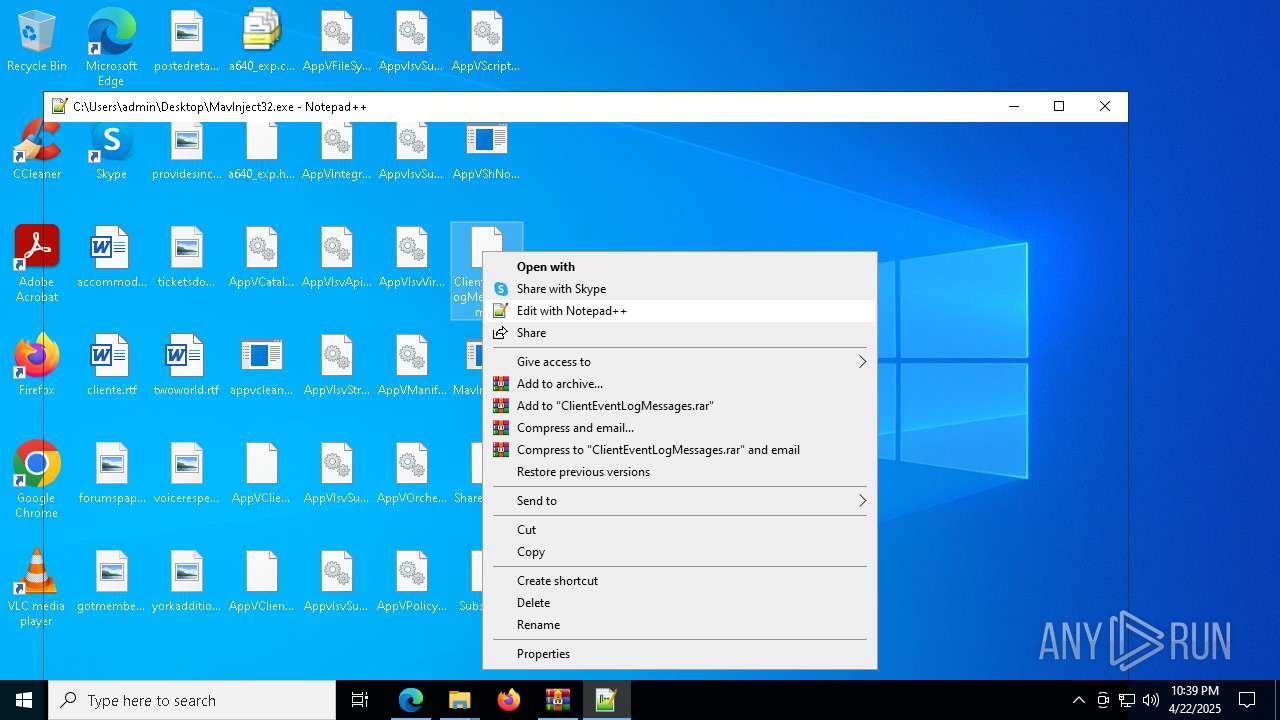Open the Recycle Bin desktop icon
The width and height of the screenshot is (1280, 720).
37,42
